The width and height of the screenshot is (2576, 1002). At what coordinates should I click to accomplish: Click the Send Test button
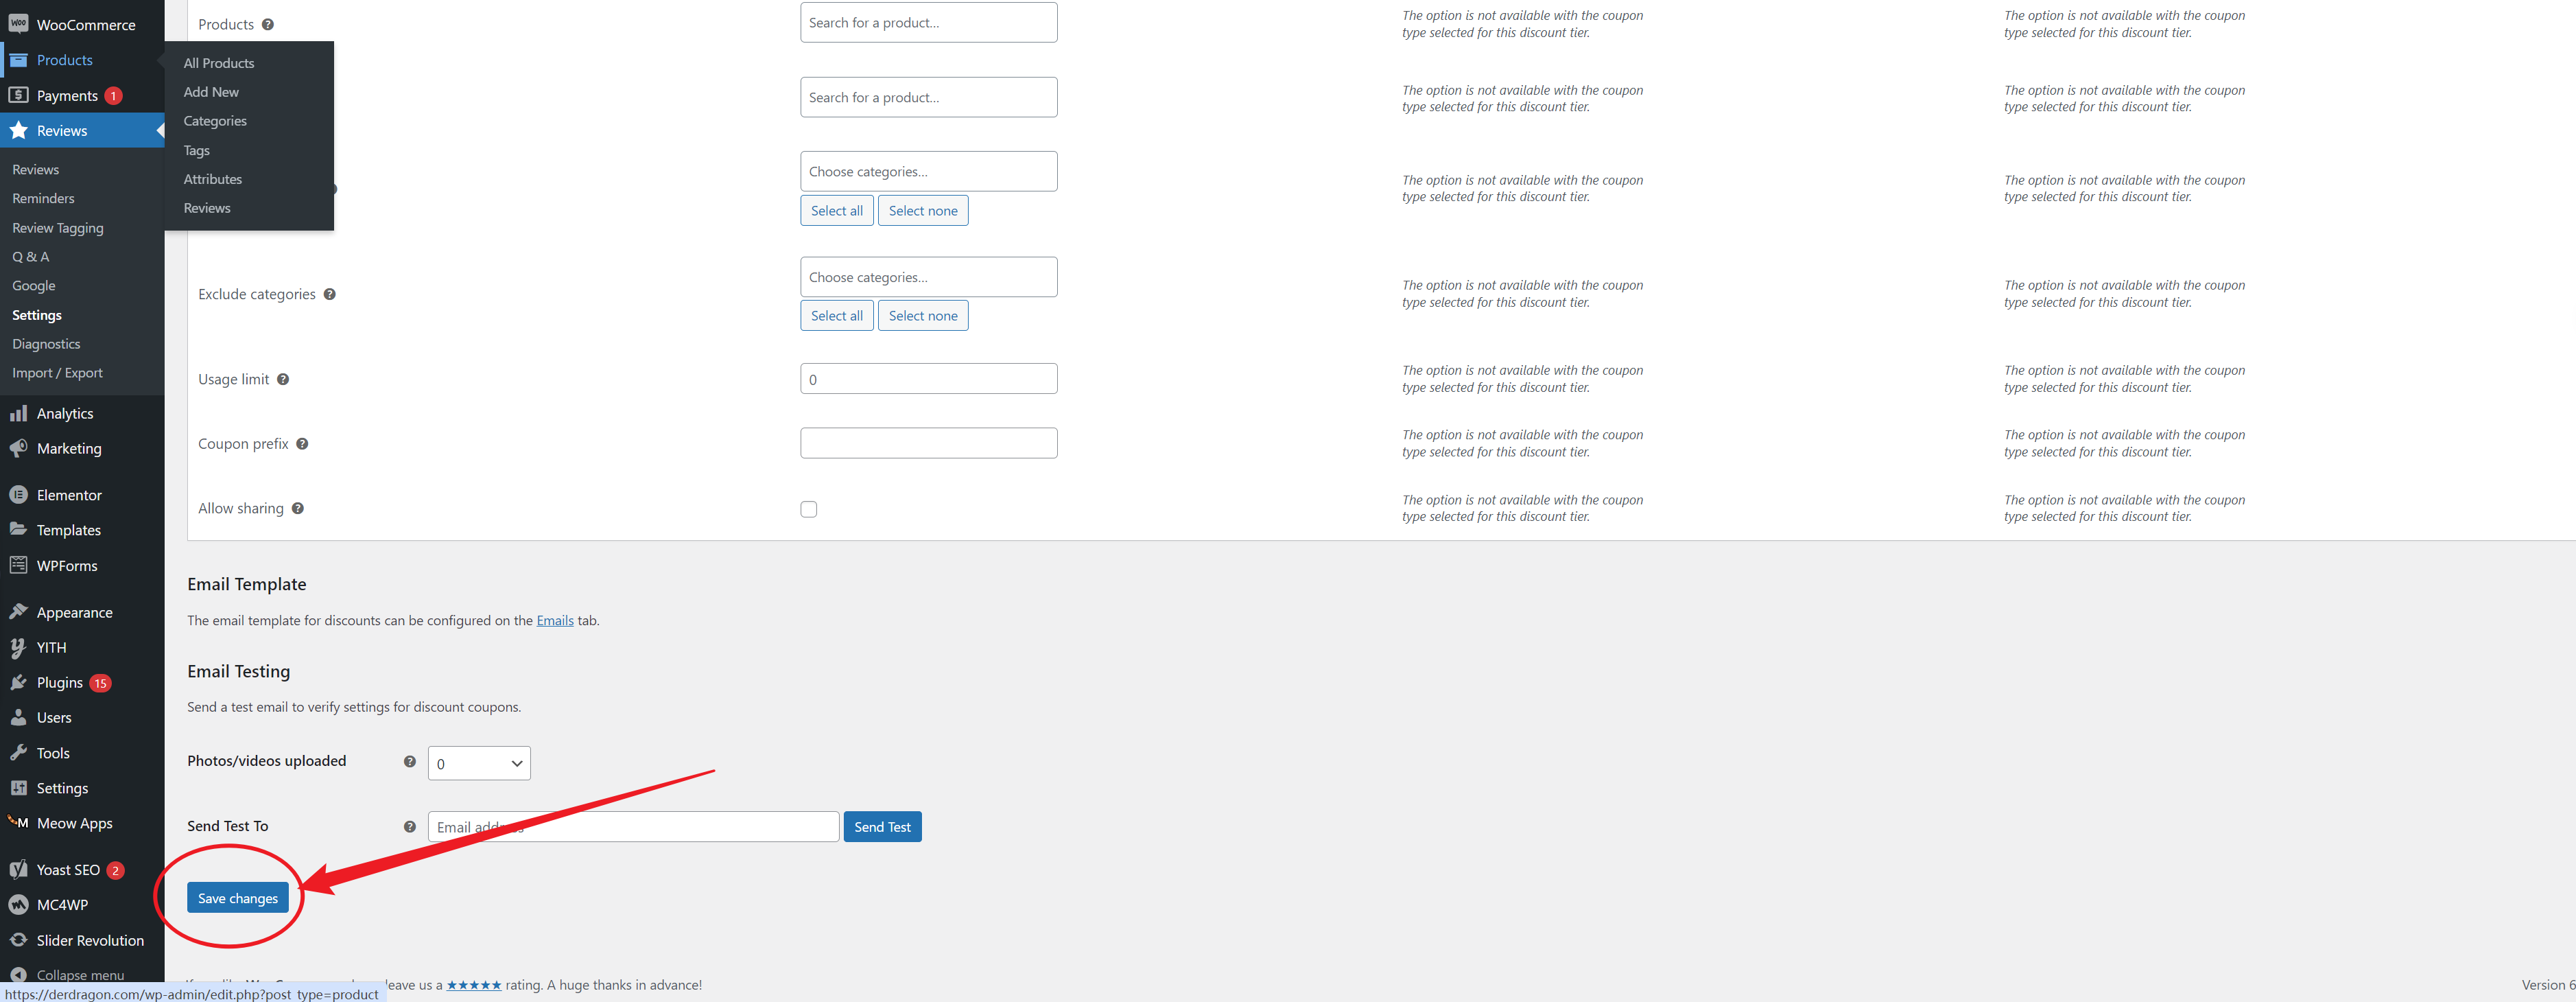(x=882, y=826)
